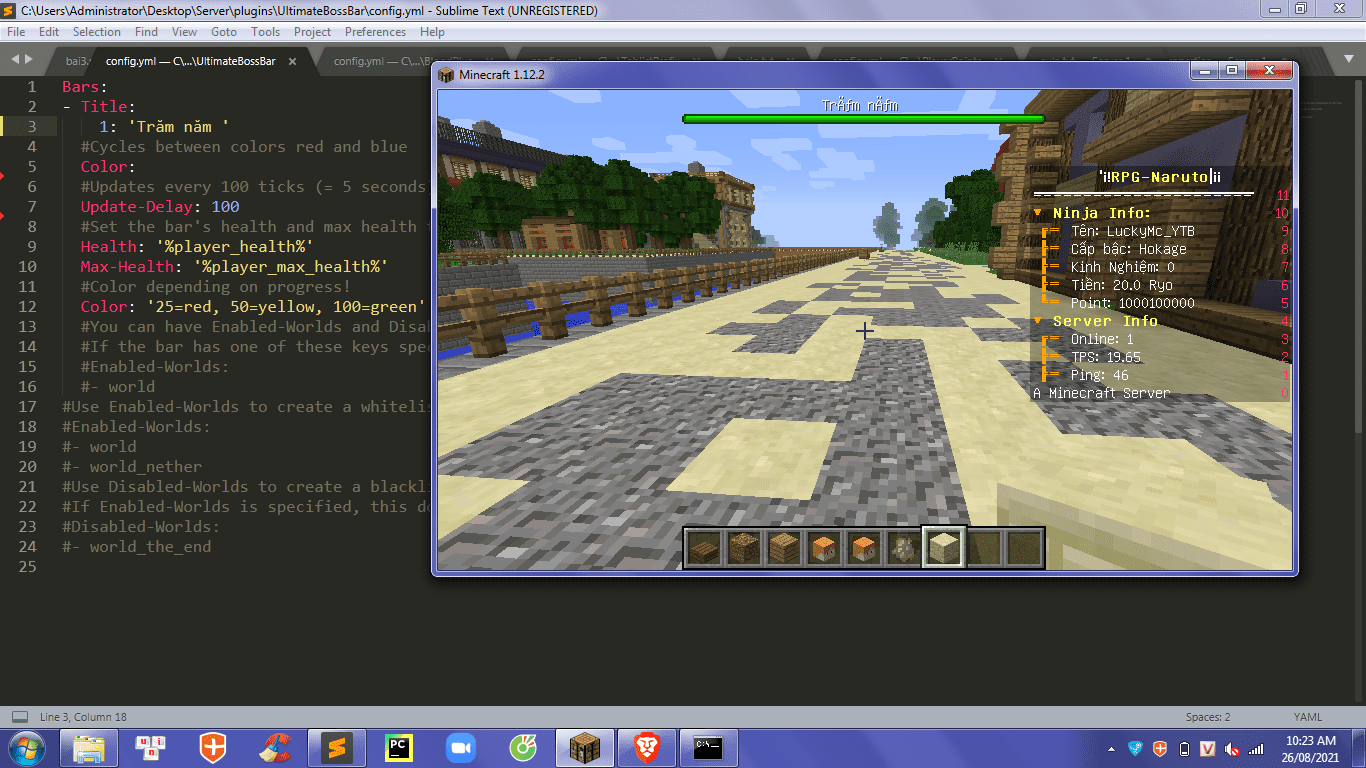Close the active UltimateBossBar config.yml tab
1366x768 pixels.
[292, 61]
